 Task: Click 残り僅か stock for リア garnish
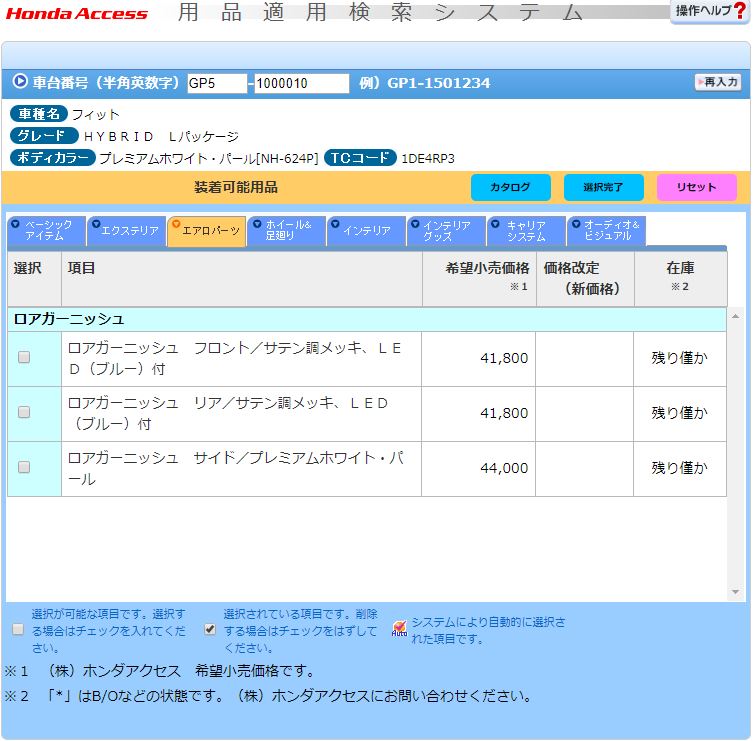pos(679,413)
